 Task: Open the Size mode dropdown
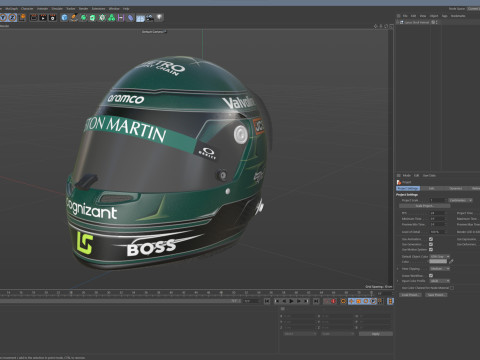click(337, 334)
